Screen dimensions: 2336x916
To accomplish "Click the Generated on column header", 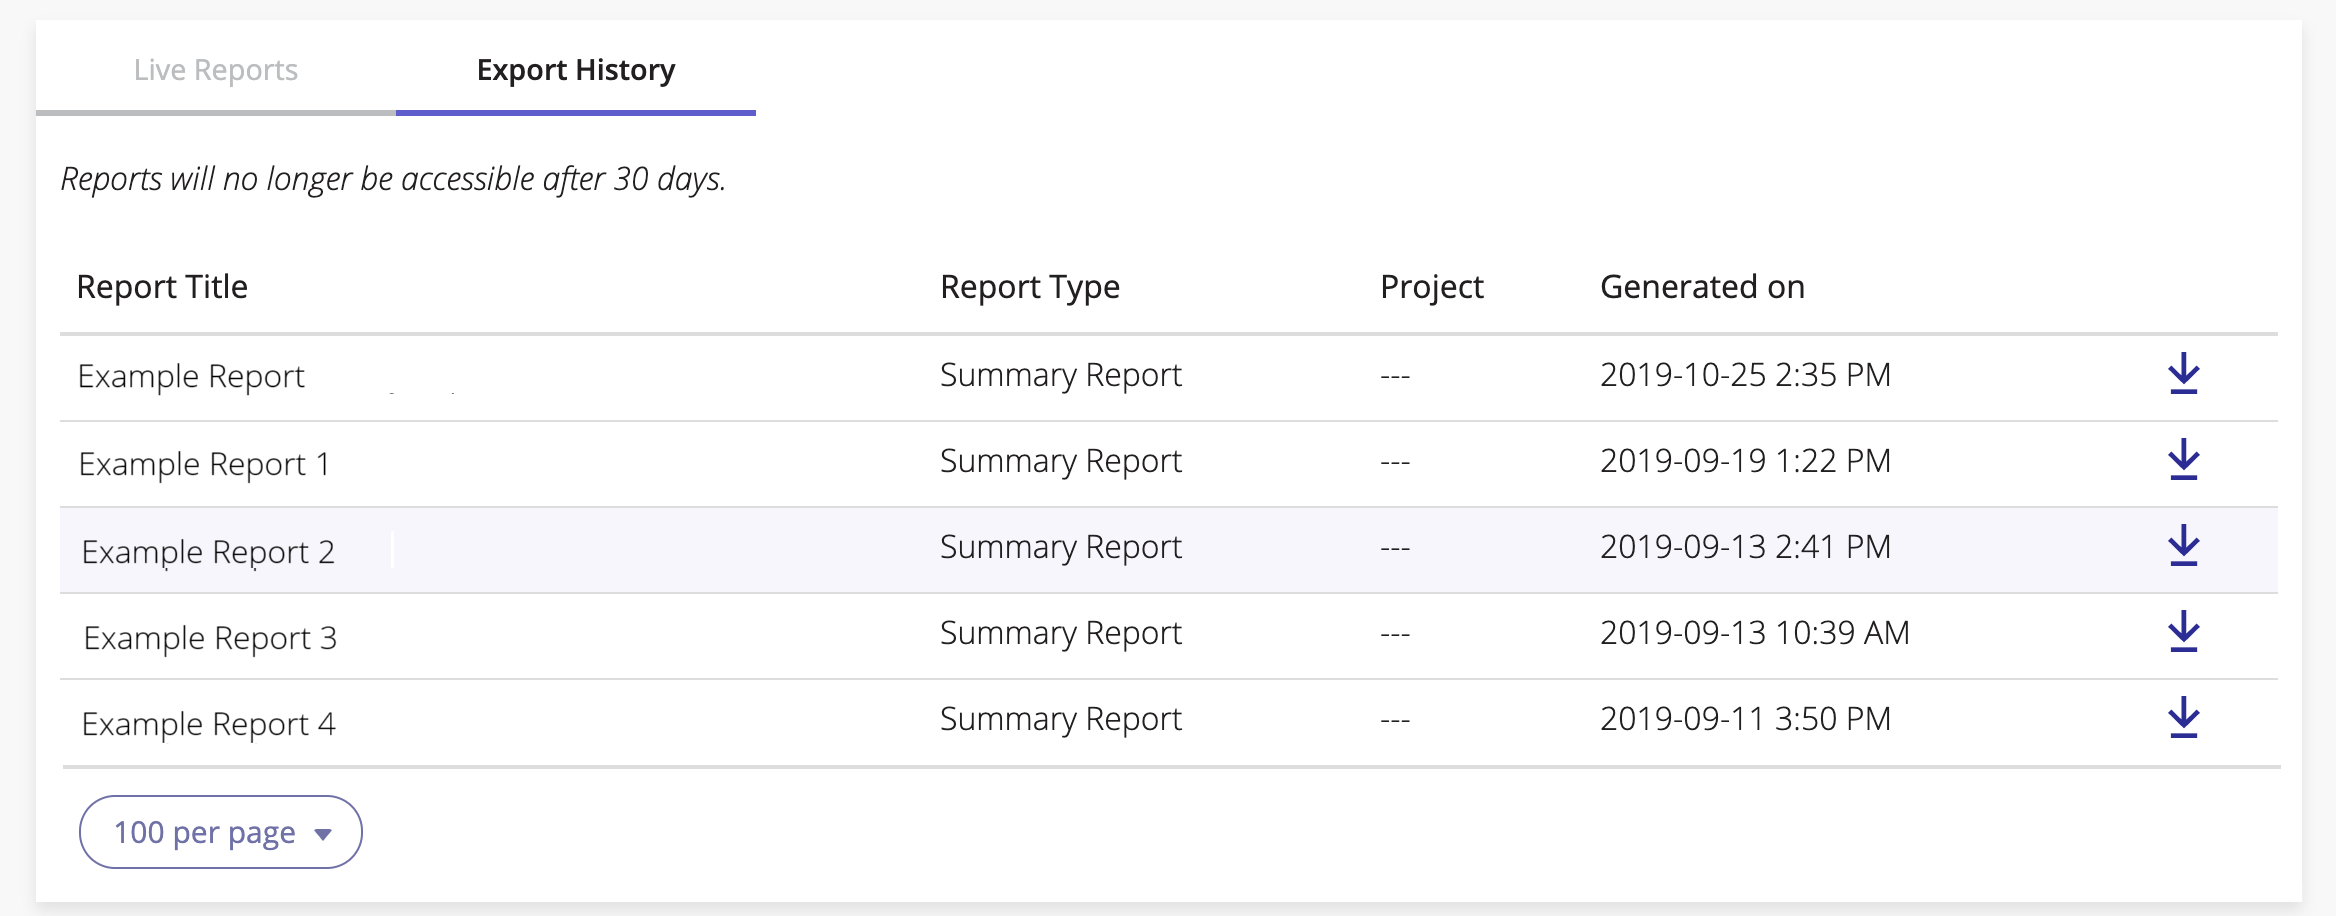I will pyautogui.click(x=1703, y=287).
